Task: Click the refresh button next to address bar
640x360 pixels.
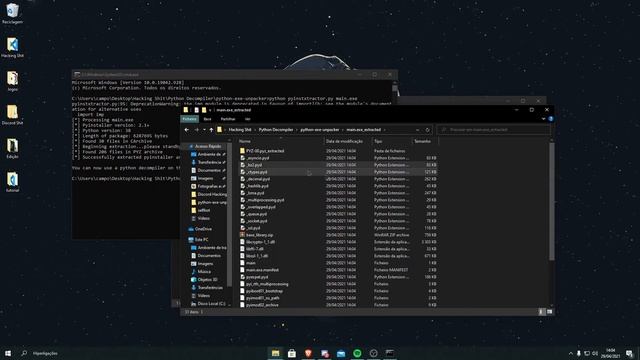Action: click(x=427, y=130)
